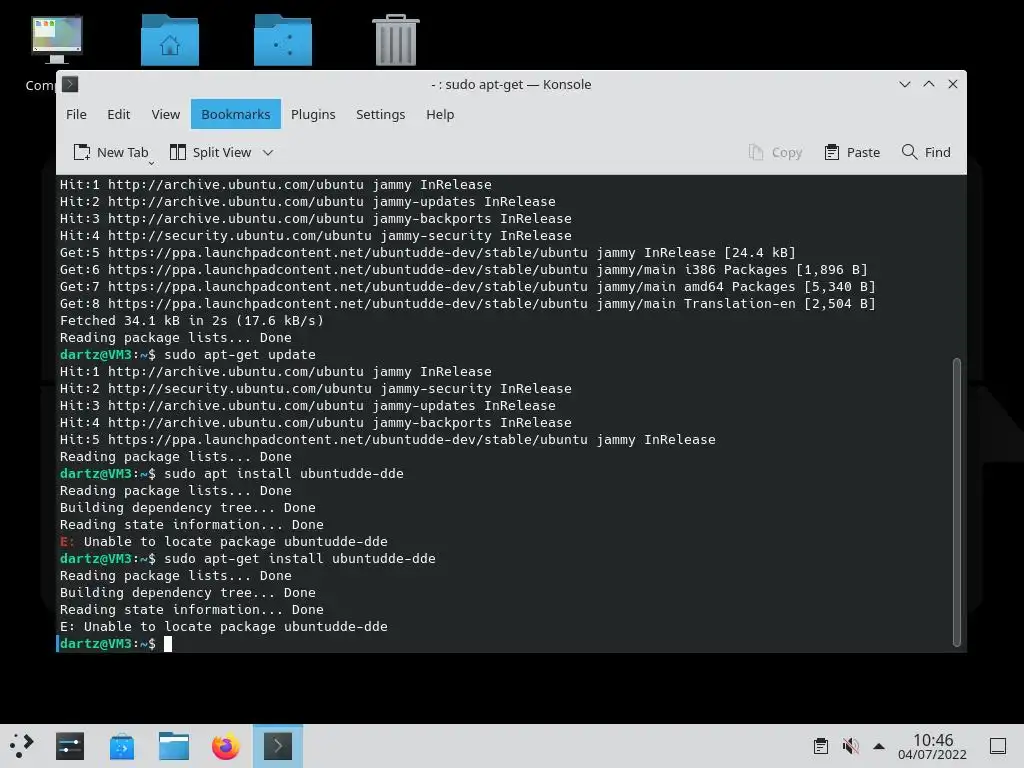This screenshot has width=1024, height=768.
Task: Click the Split View icon
Action: (178, 152)
